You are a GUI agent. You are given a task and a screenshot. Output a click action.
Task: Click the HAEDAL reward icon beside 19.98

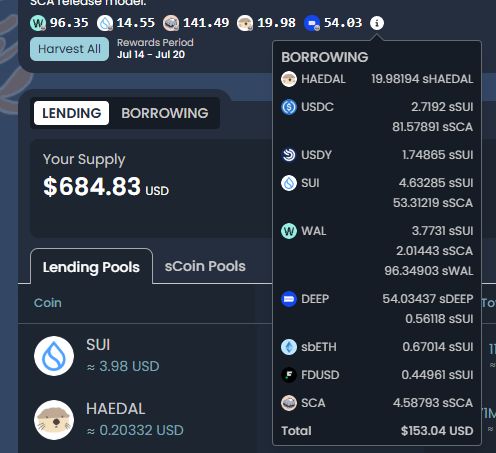[245, 23]
